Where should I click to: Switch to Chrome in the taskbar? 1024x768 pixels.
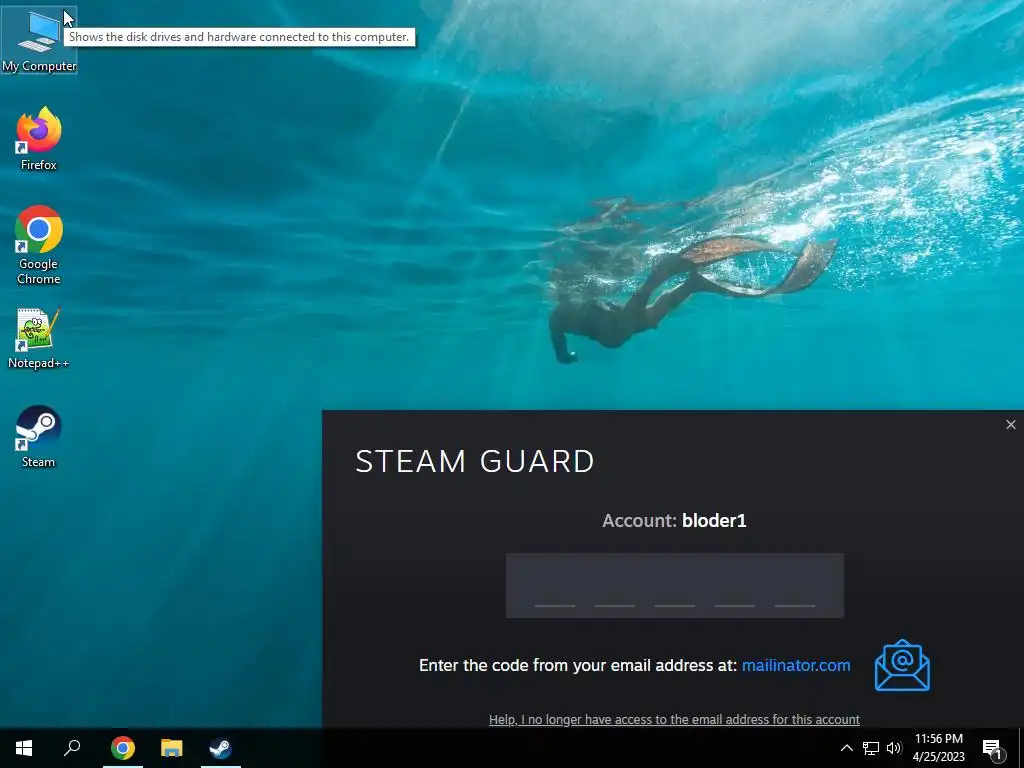tap(122, 748)
